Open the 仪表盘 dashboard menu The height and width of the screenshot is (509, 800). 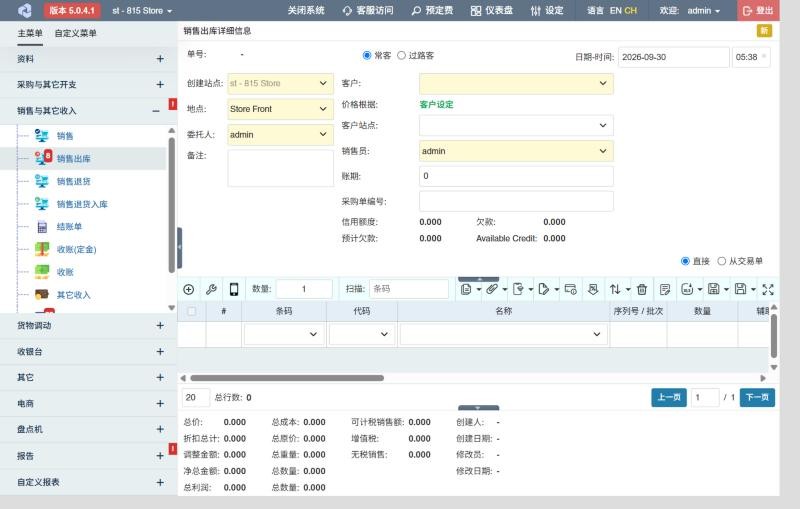coord(492,10)
